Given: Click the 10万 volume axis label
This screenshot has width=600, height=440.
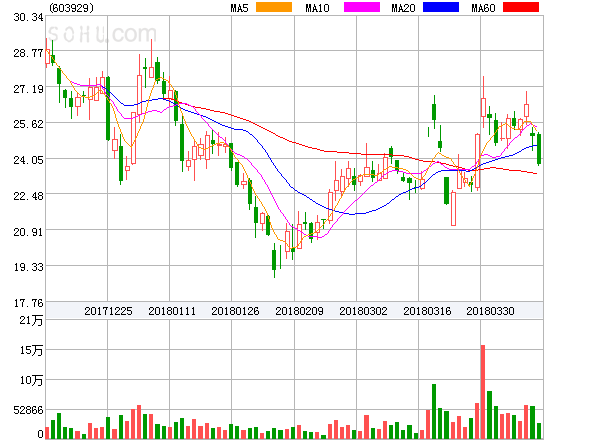Looking at the screenshot, I should pyautogui.click(x=31, y=380).
